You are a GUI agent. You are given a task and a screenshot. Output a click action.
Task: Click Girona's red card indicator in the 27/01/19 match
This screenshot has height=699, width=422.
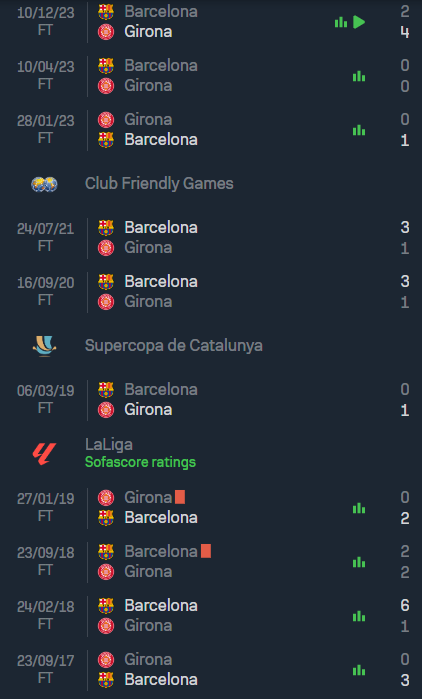click(x=180, y=497)
